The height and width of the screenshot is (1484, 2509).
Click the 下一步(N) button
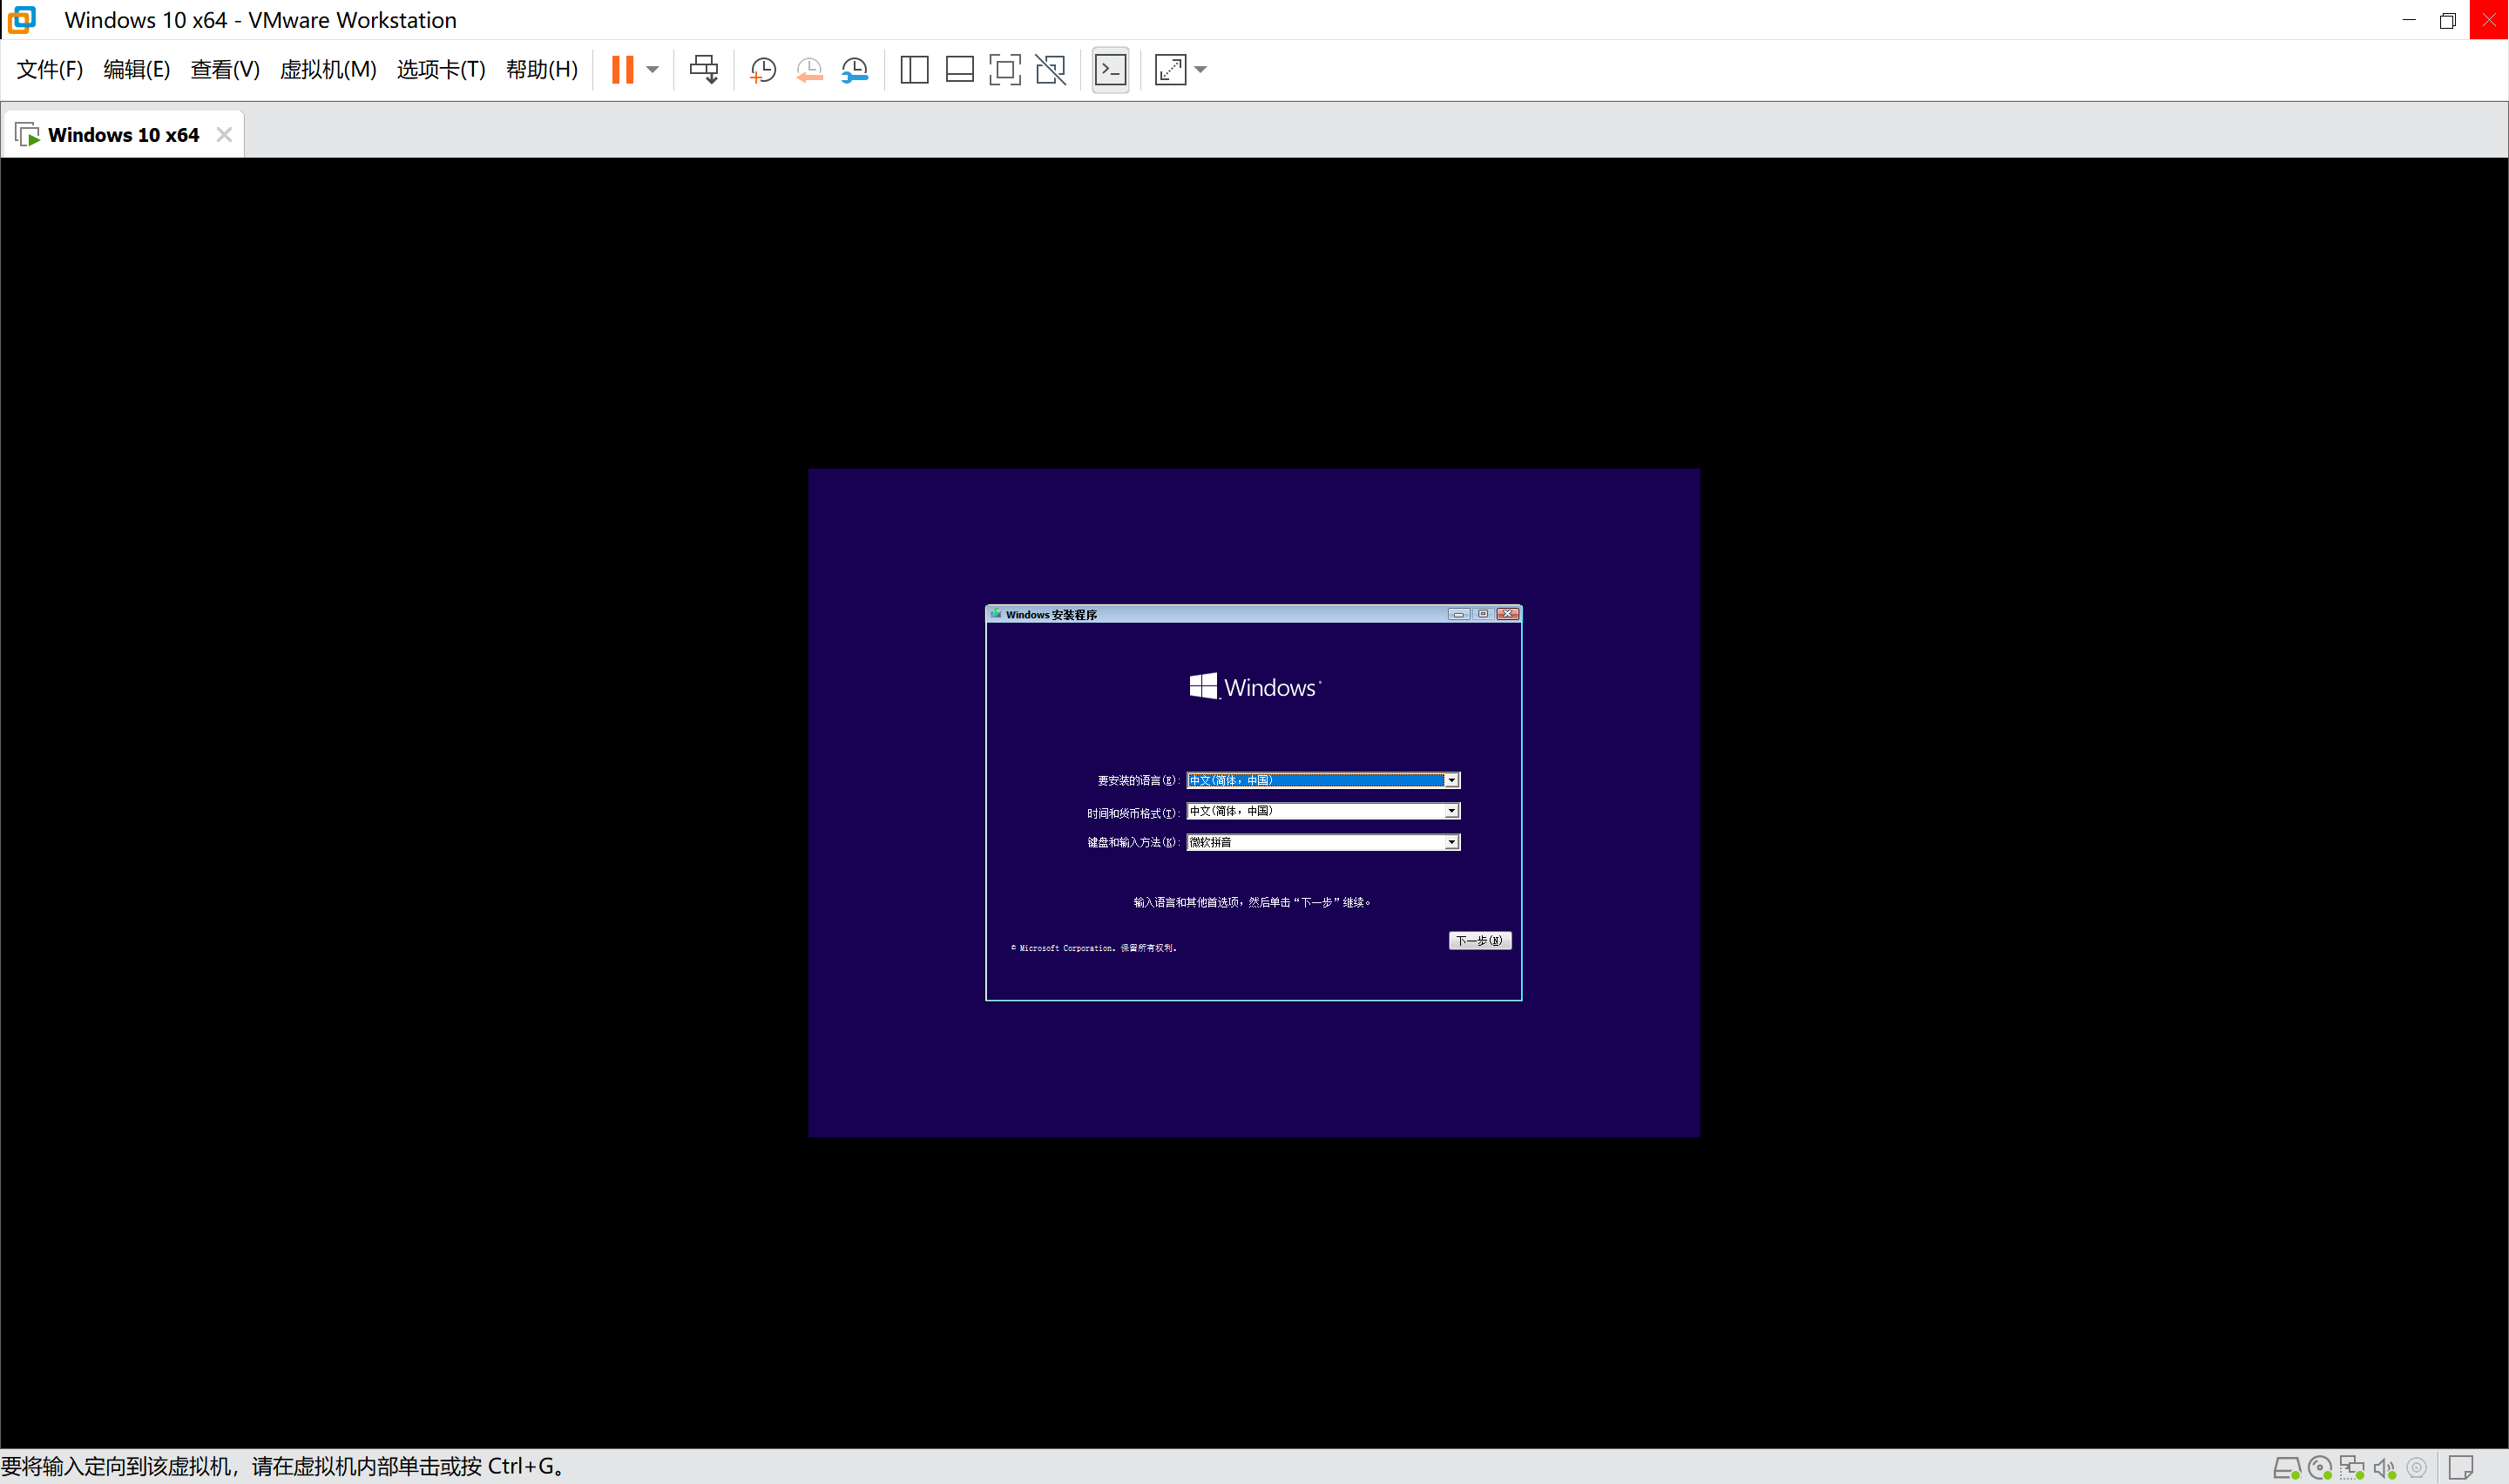pos(1479,940)
